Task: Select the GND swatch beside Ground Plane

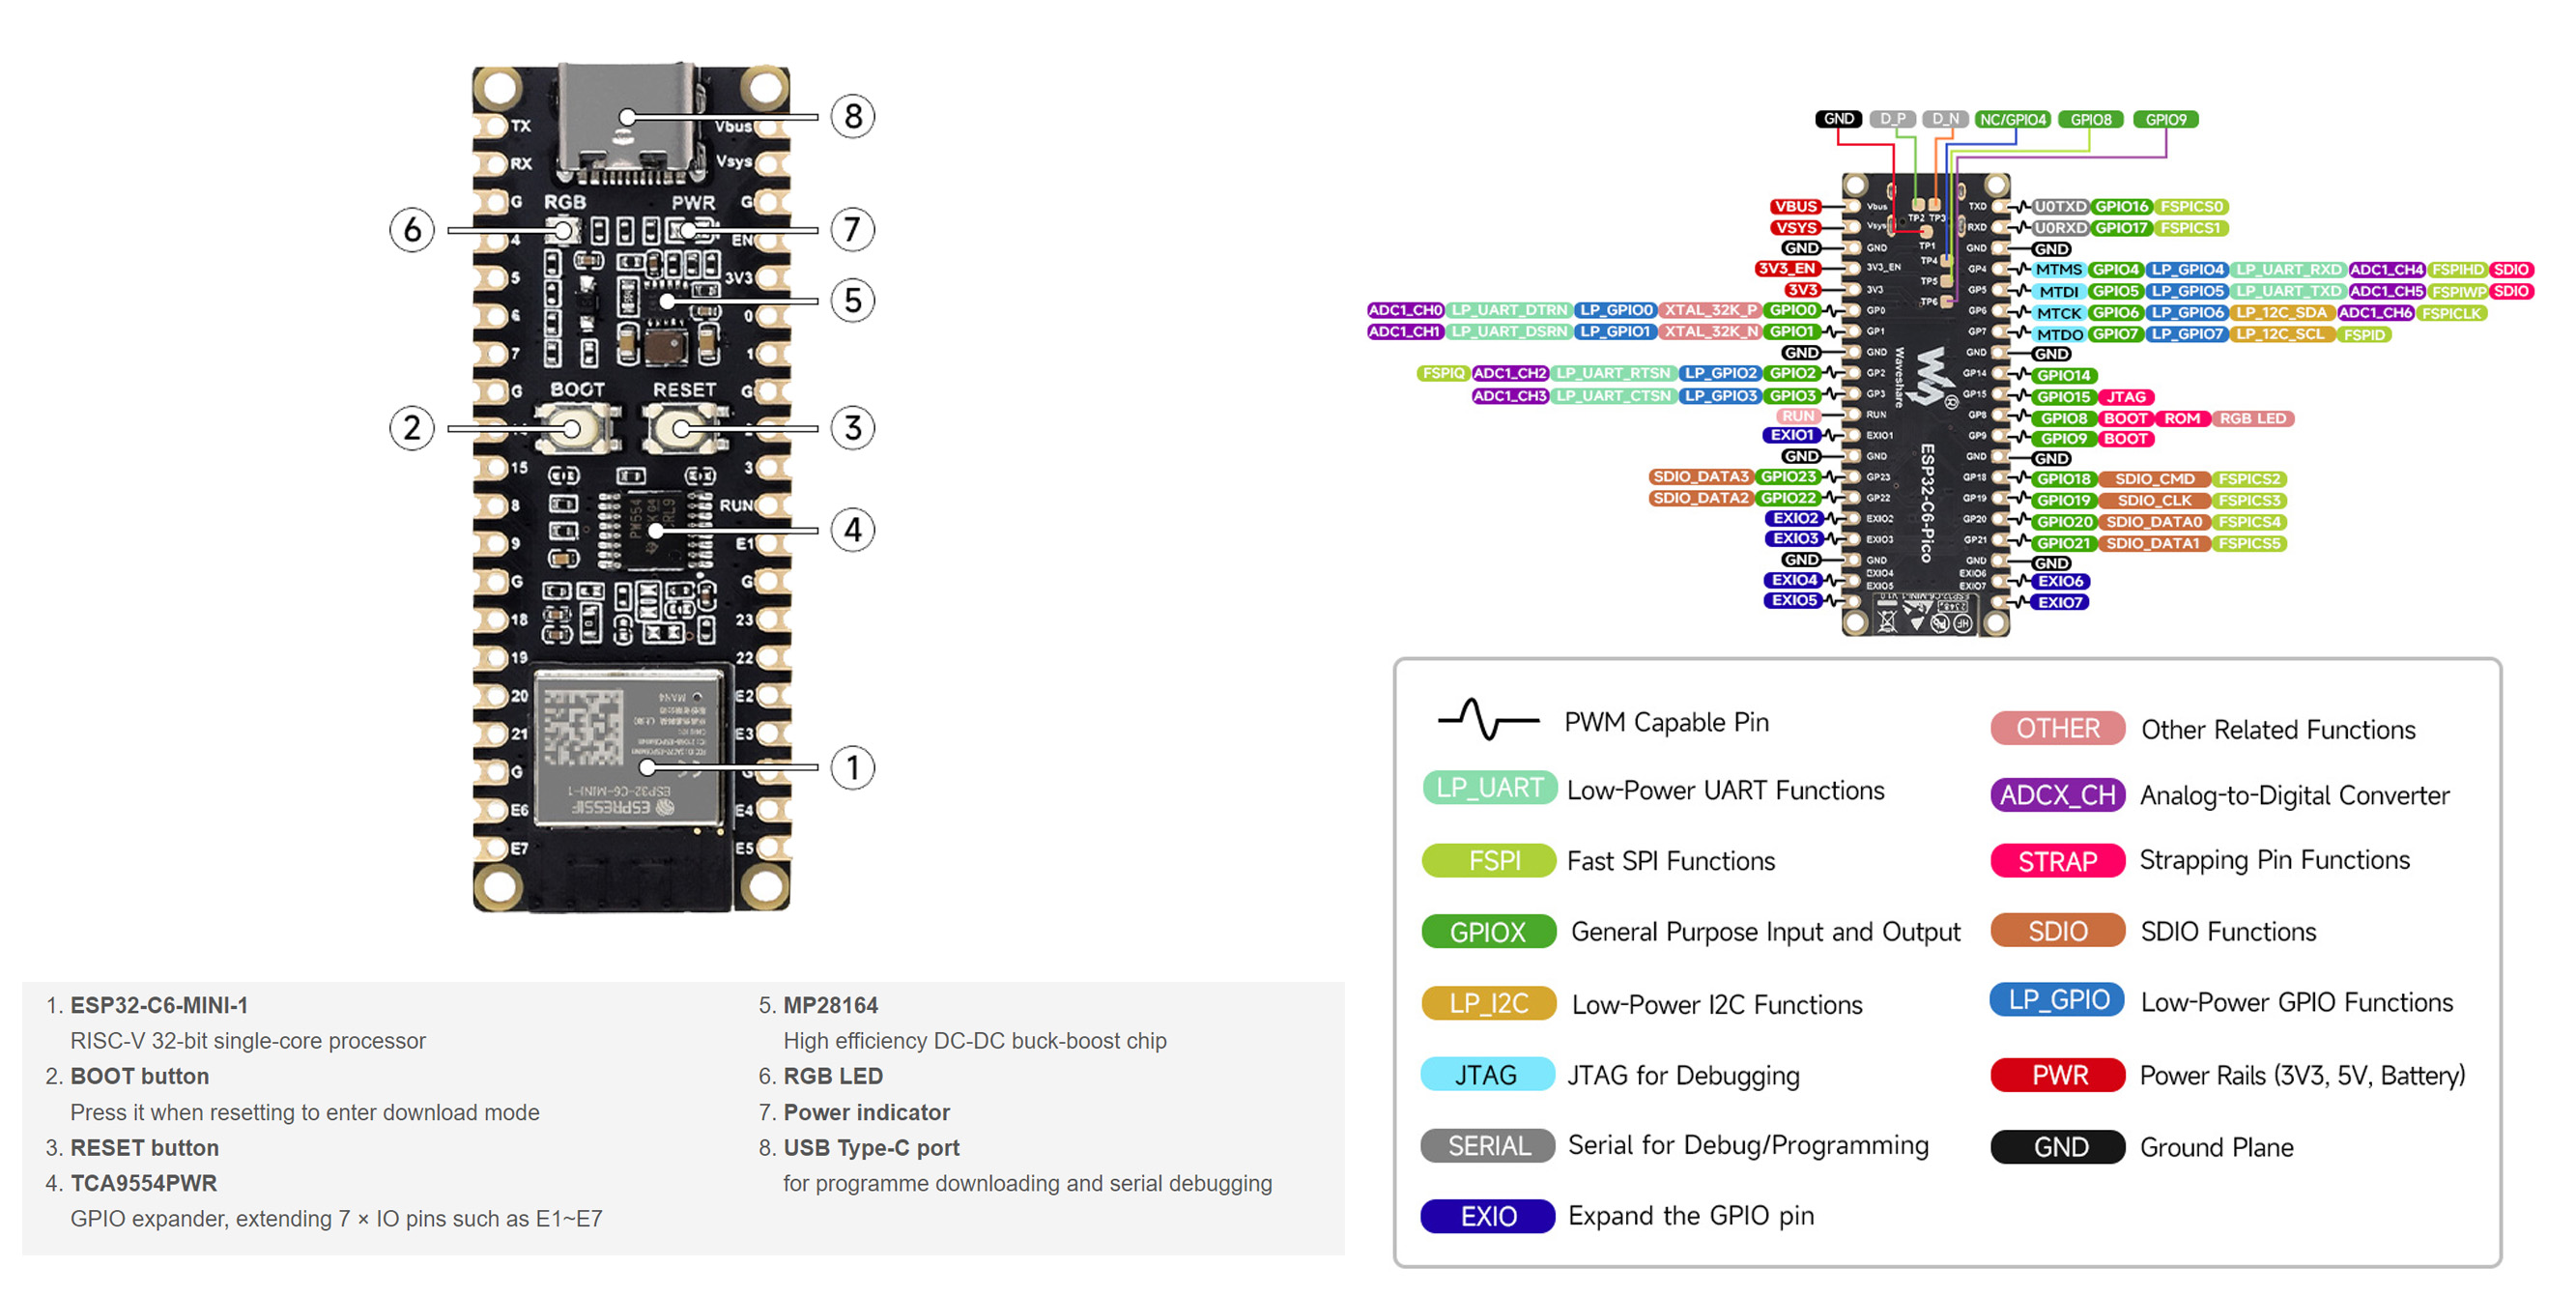Action: pos(2058,1147)
